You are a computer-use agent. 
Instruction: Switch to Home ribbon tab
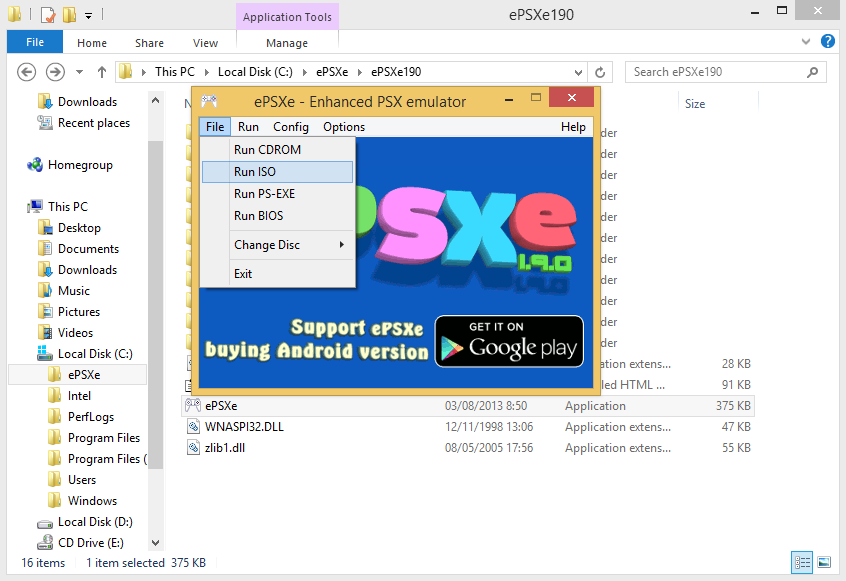(x=92, y=43)
